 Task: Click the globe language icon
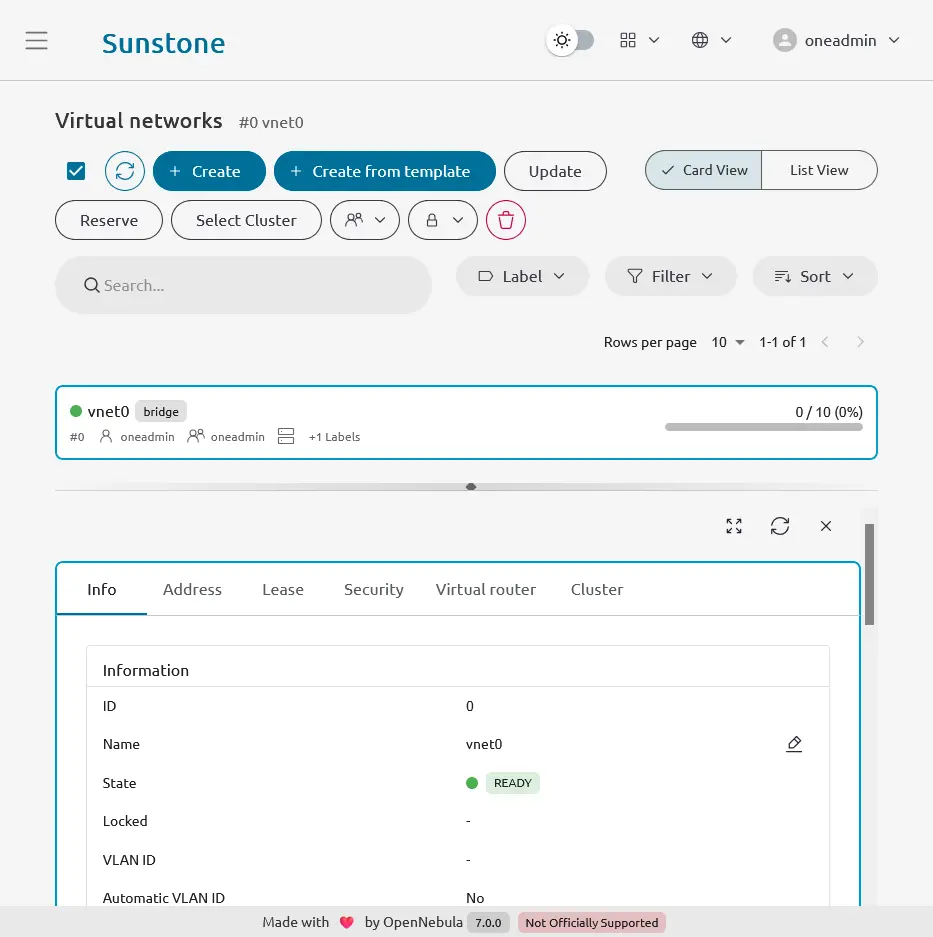(700, 40)
